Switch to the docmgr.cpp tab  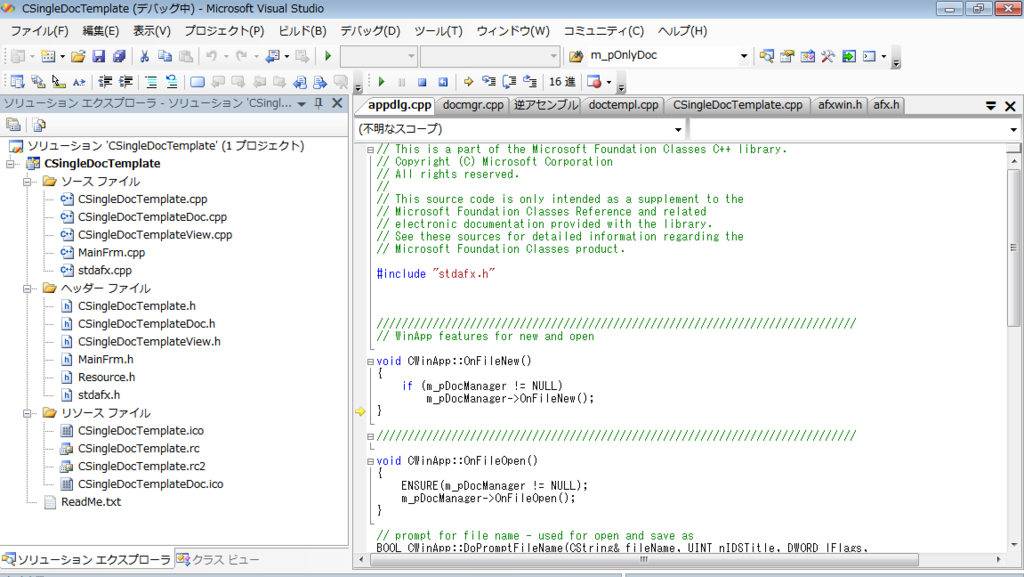473,104
